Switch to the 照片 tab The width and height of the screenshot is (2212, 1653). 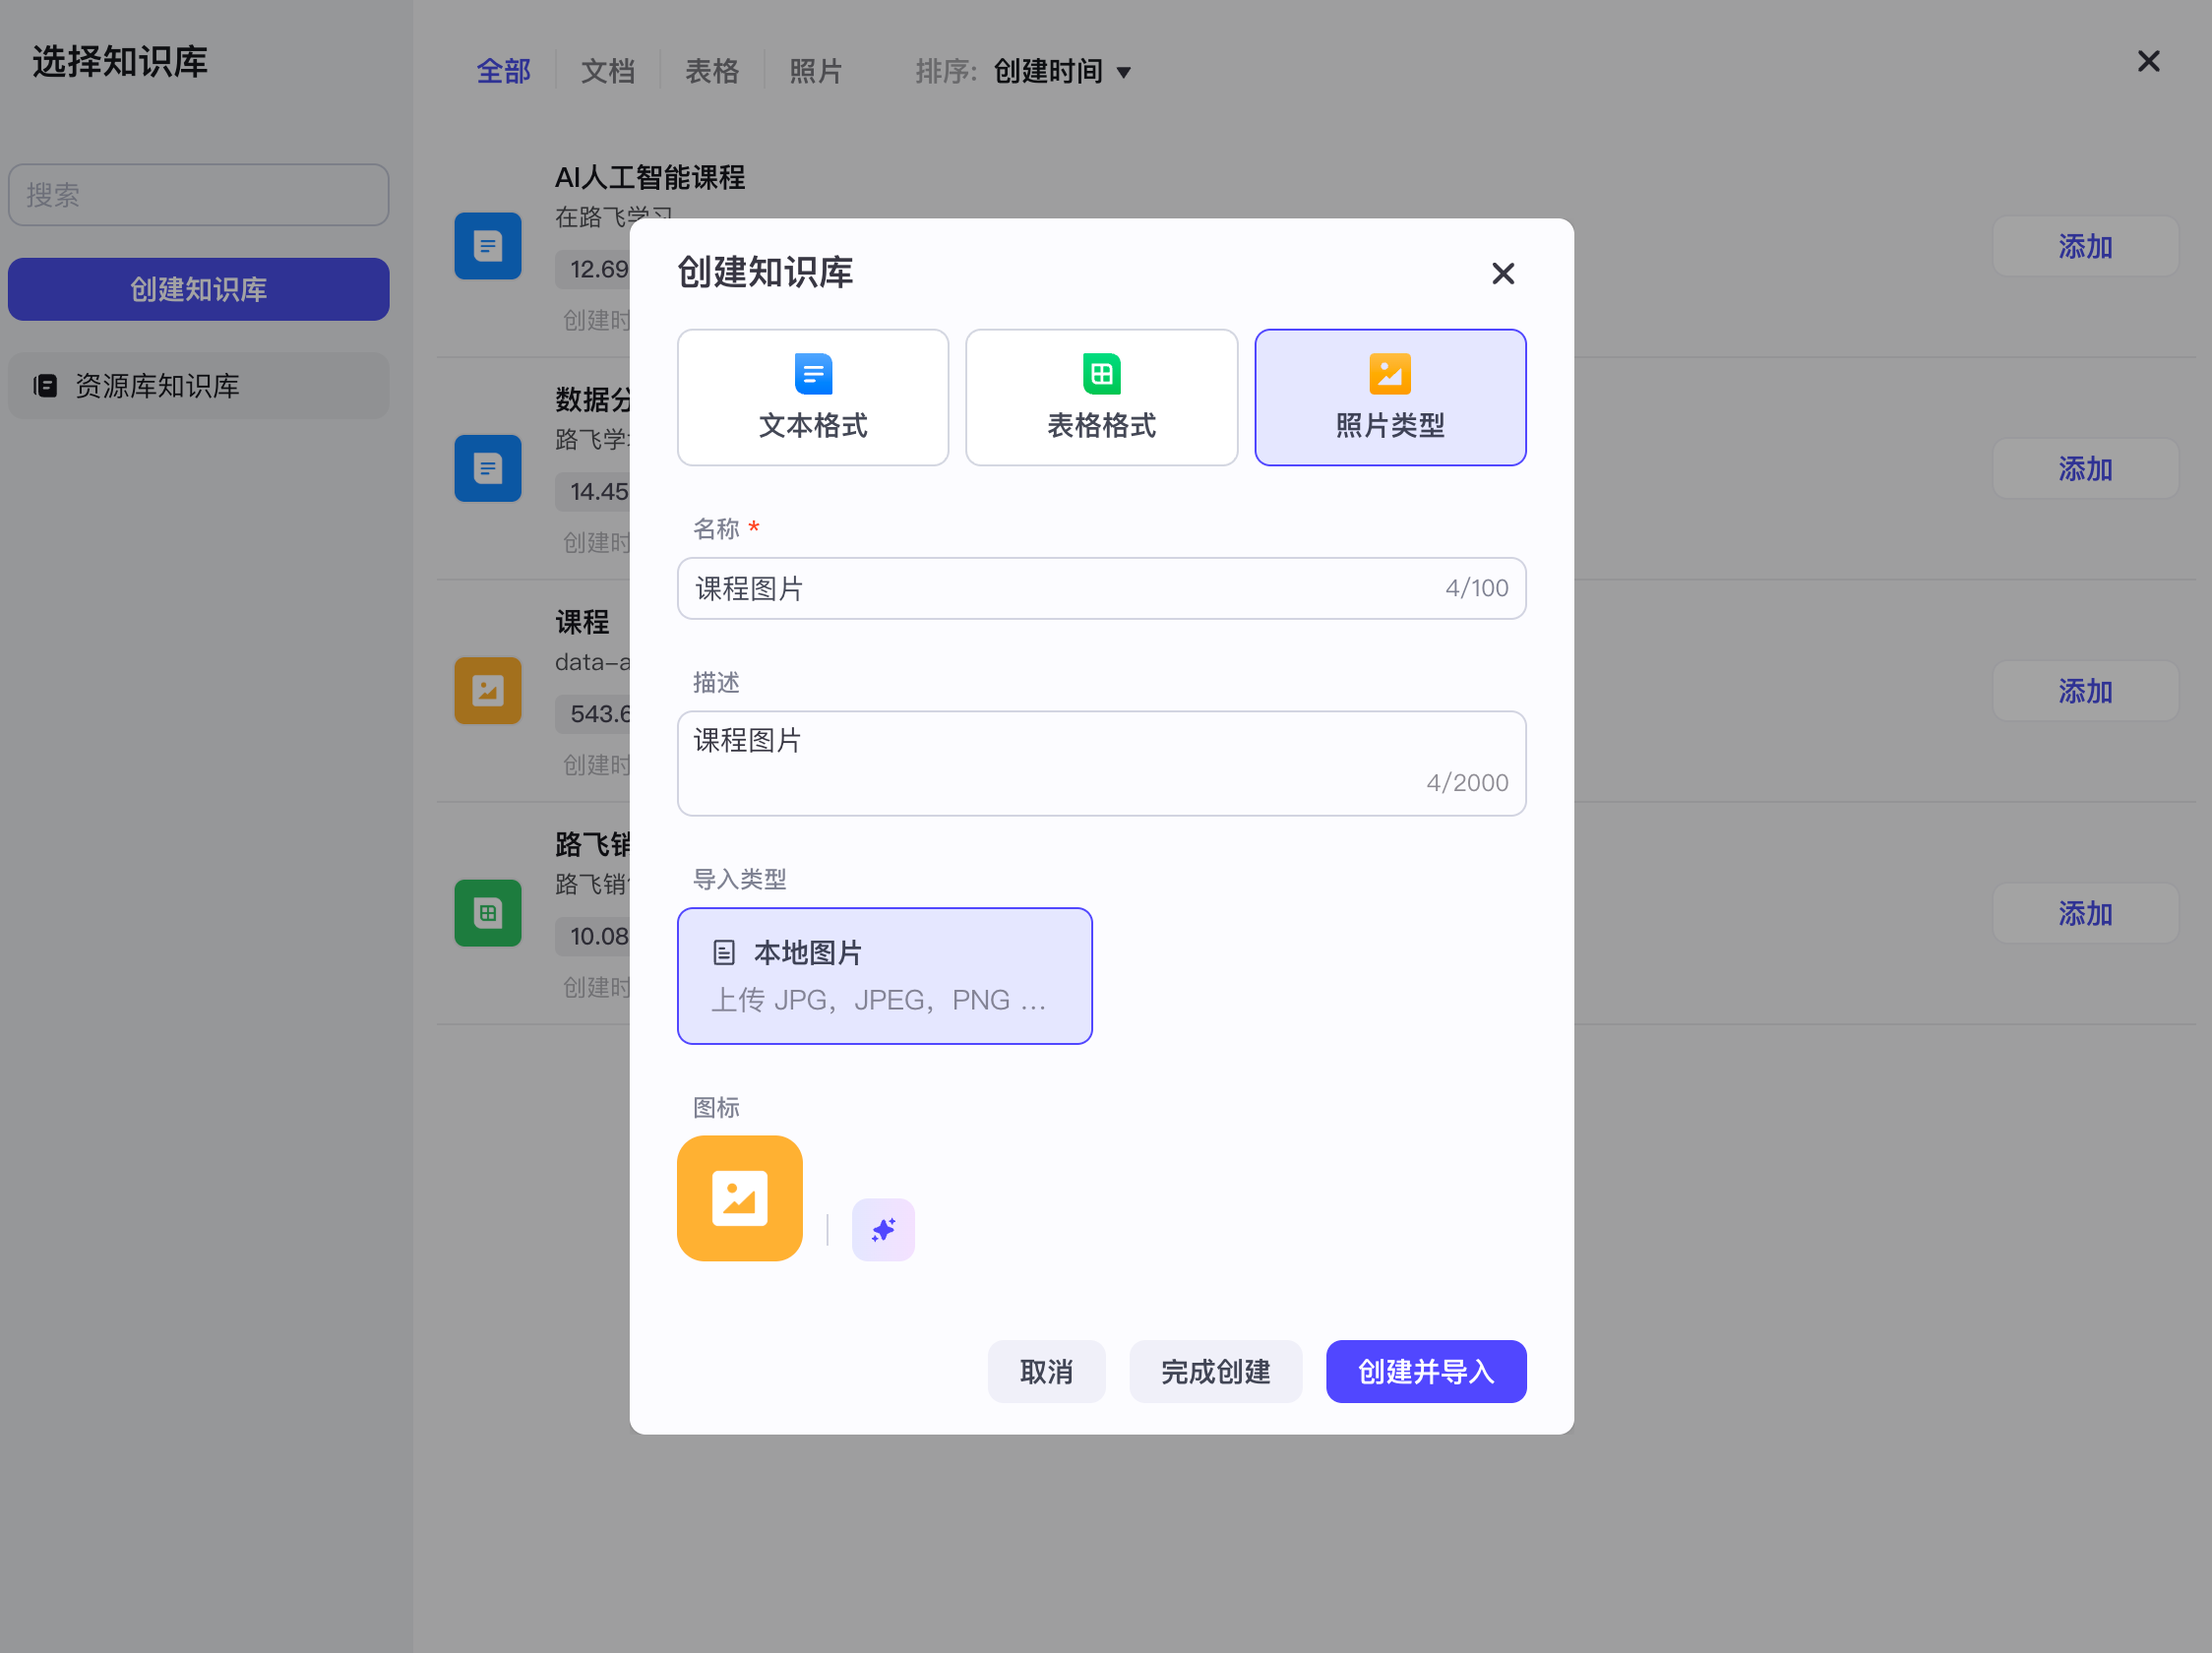point(815,70)
